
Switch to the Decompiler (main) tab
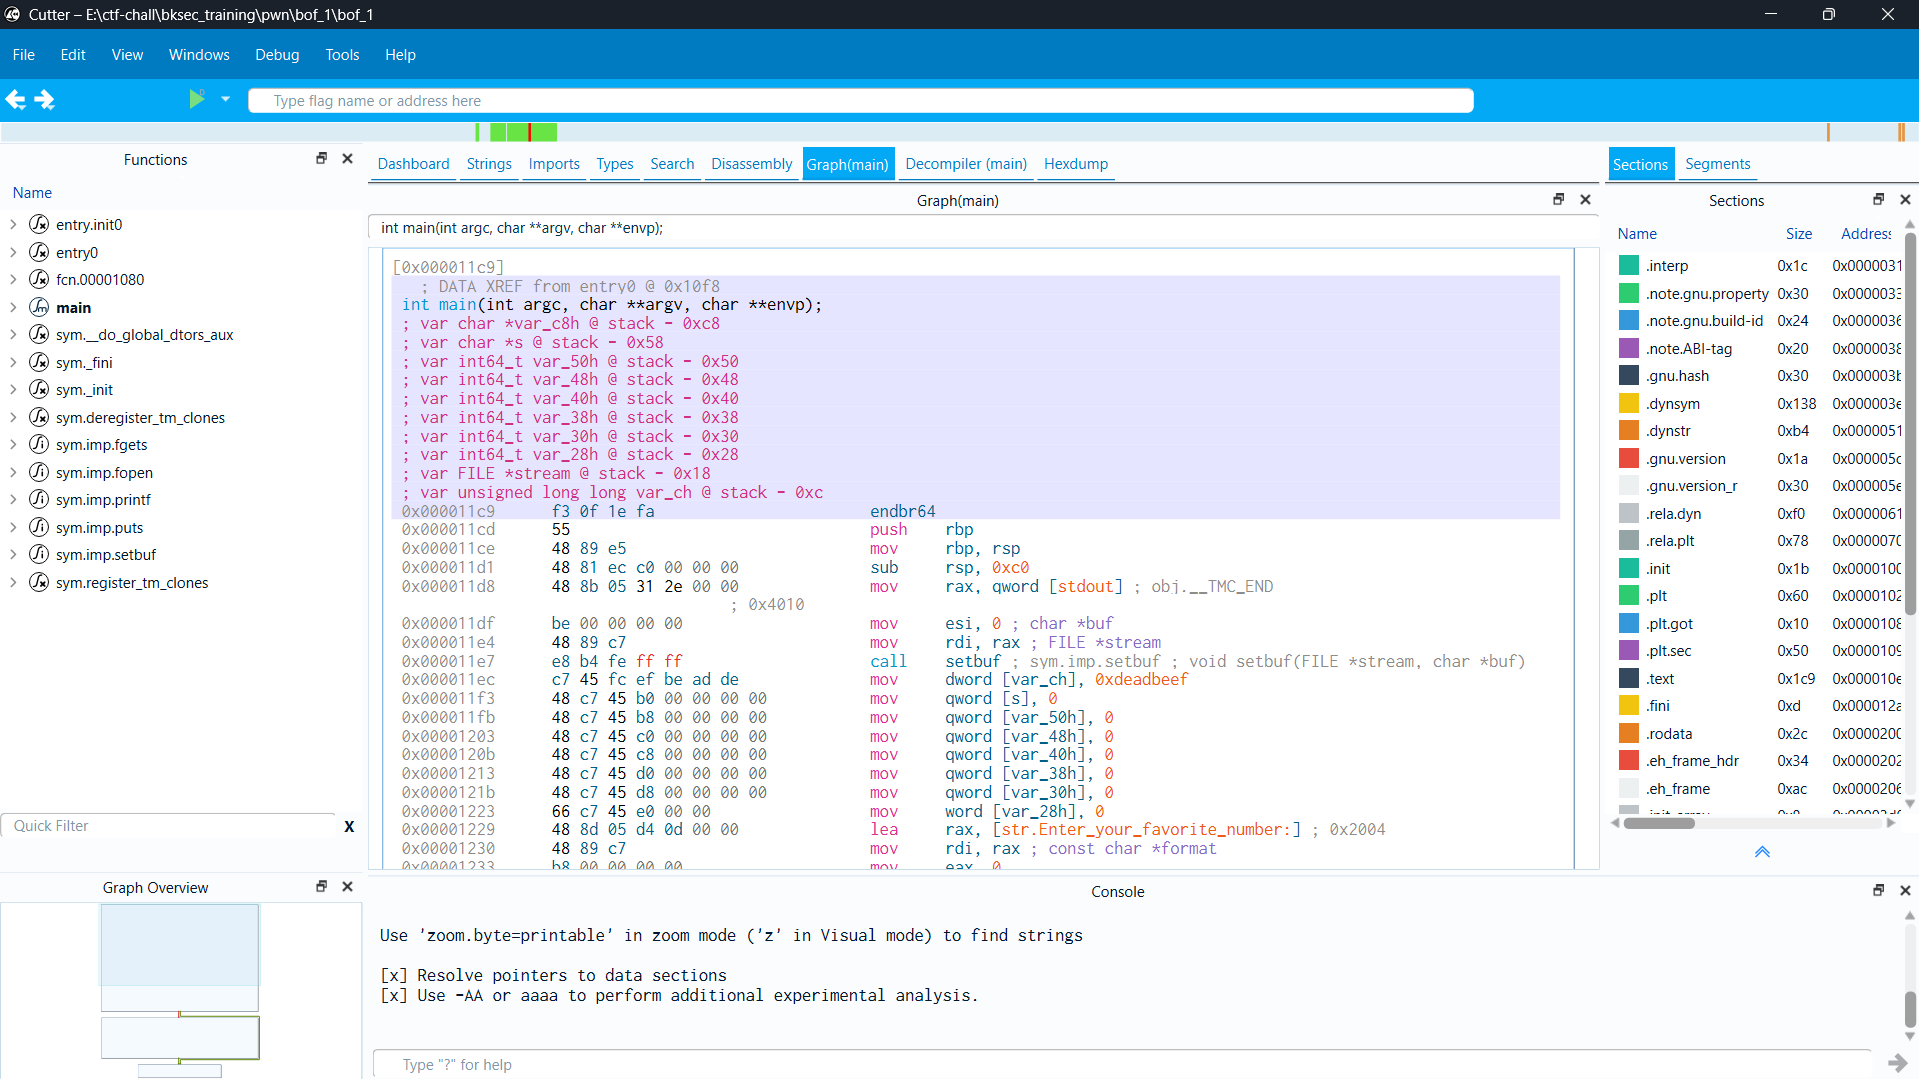[x=965, y=164]
